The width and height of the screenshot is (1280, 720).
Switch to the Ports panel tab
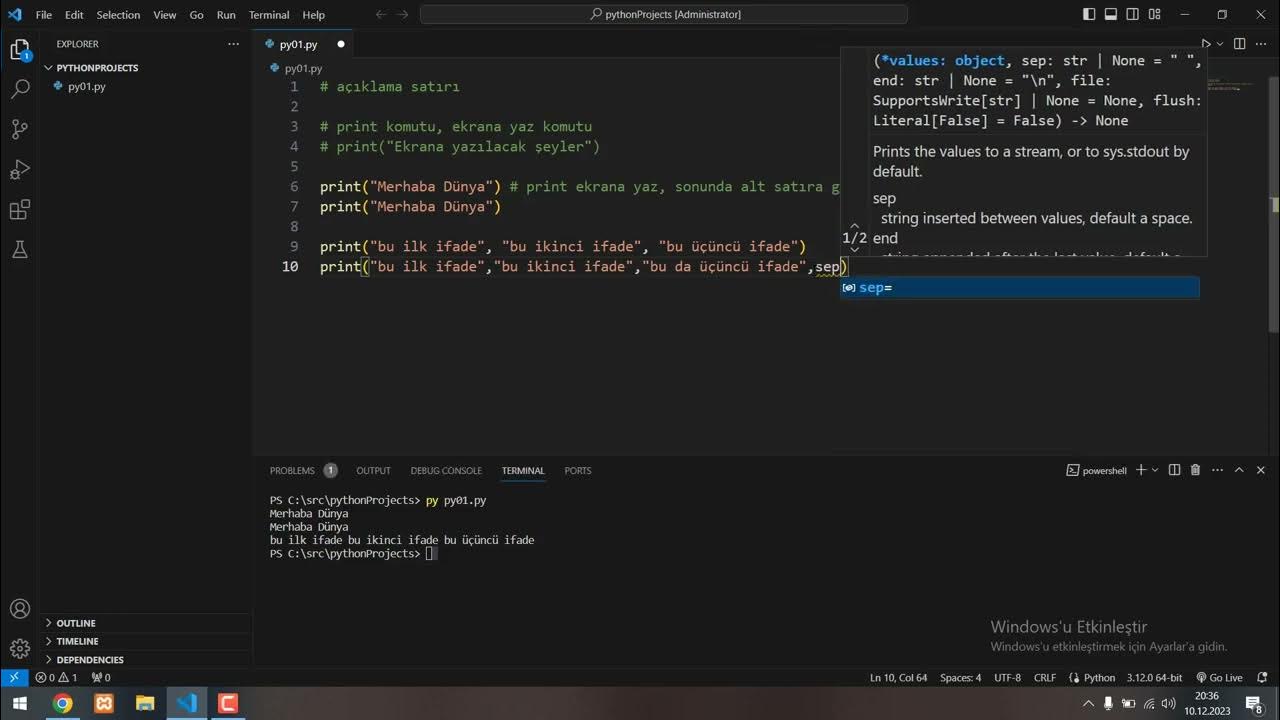click(x=577, y=470)
